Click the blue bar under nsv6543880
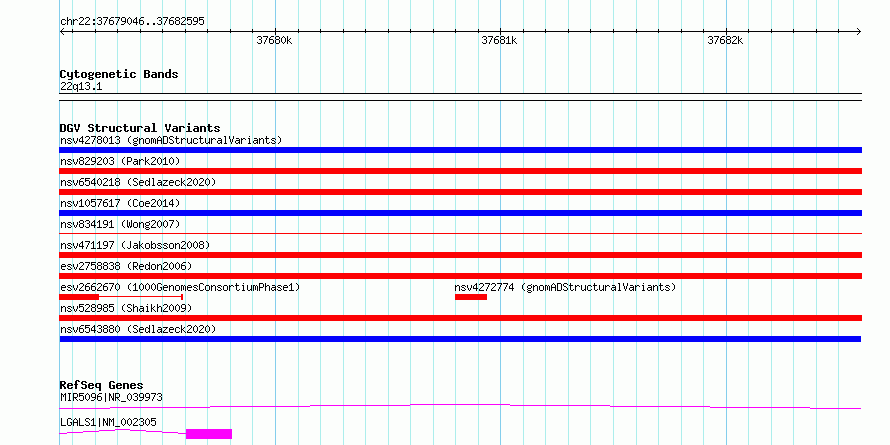 click(x=460, y=339)
